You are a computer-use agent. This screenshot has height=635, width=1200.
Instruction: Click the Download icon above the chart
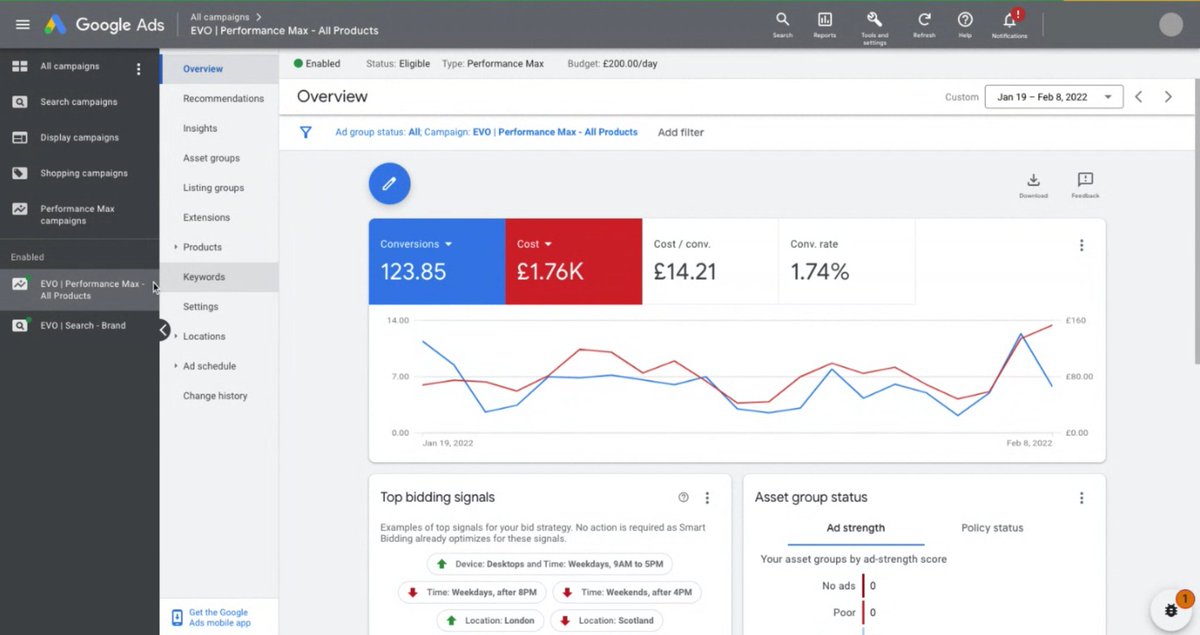1034,180
